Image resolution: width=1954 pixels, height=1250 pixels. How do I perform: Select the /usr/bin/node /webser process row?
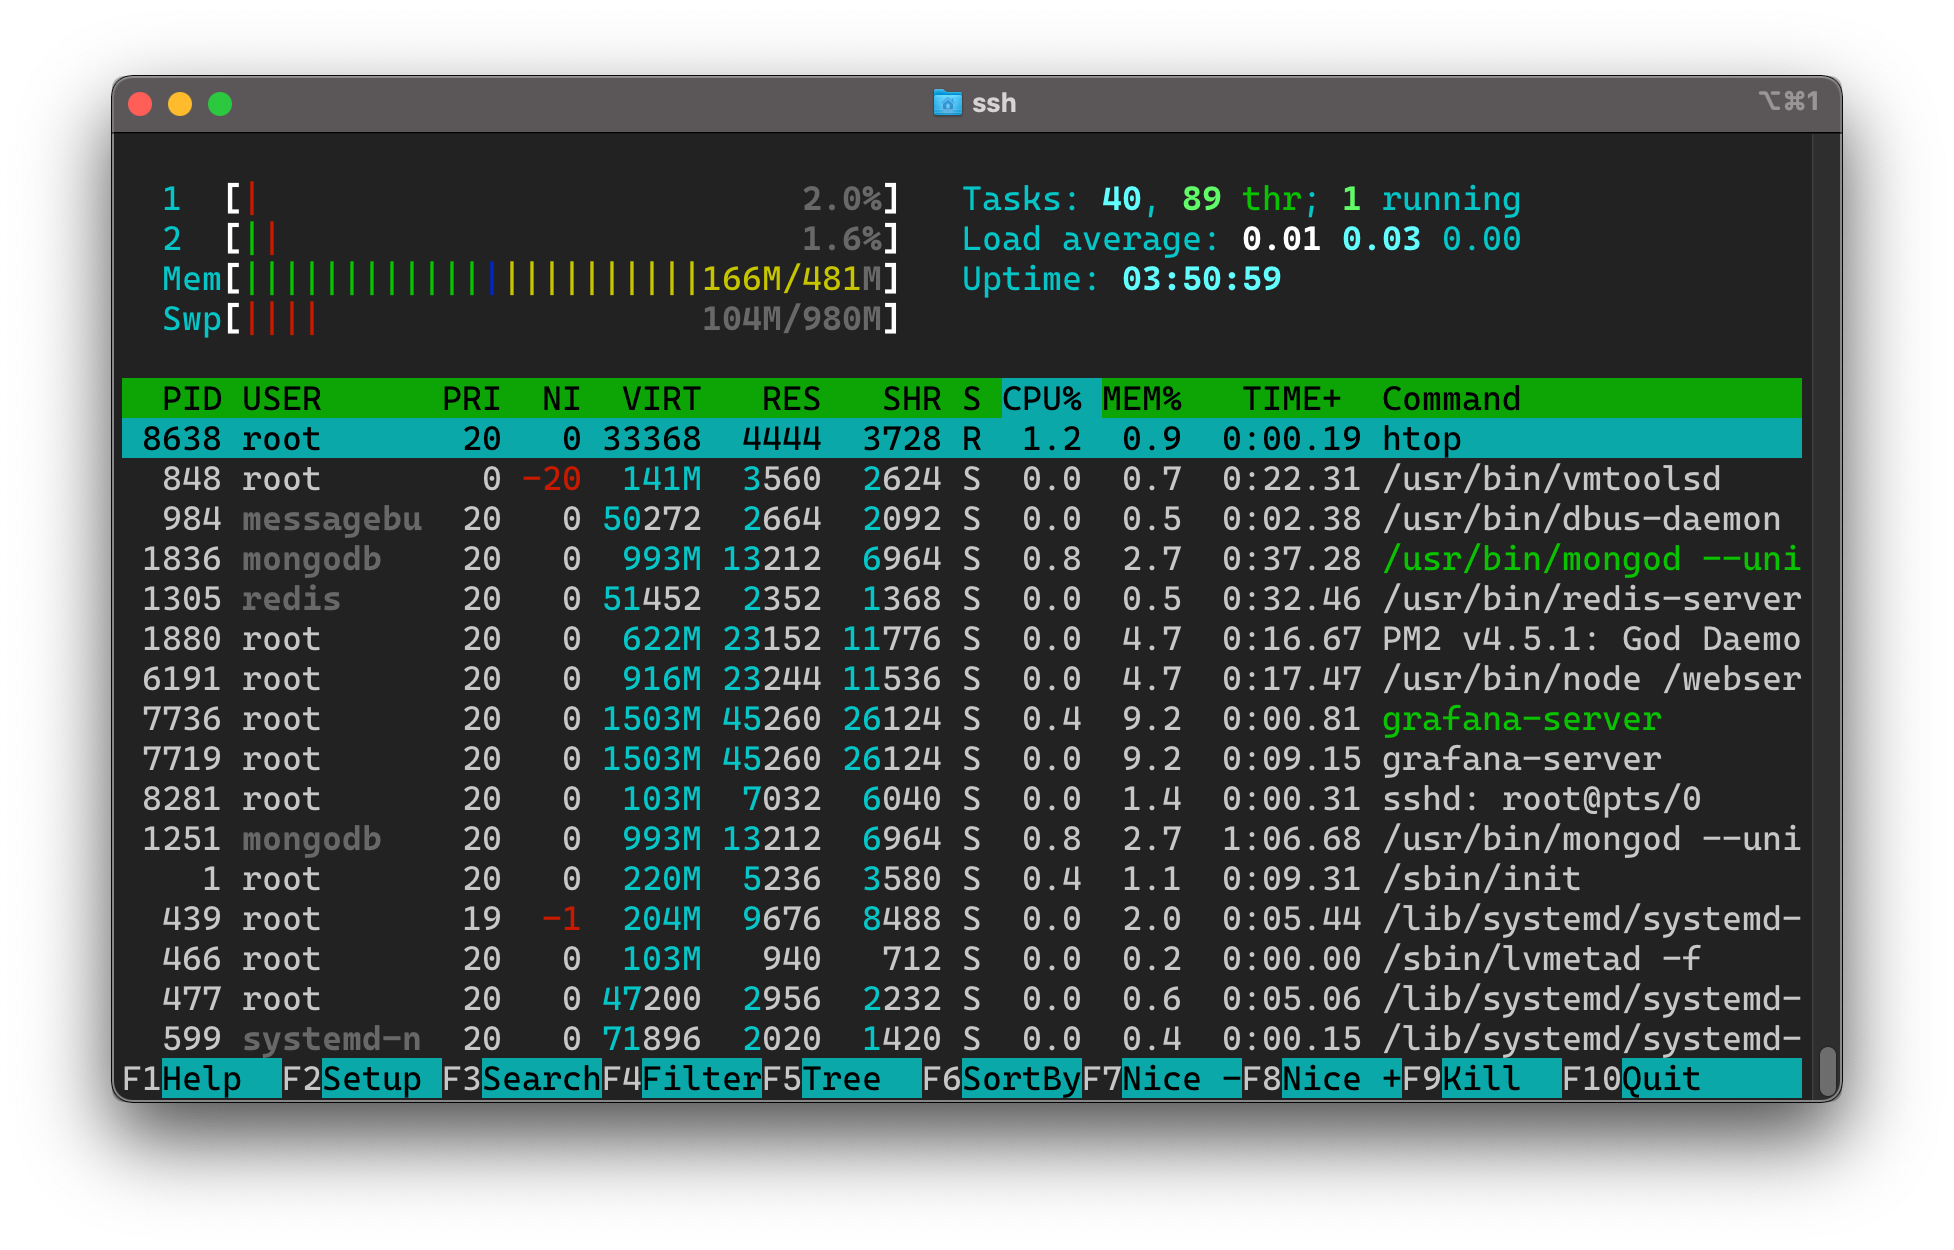pyautogui.click(x=961, y=679)
